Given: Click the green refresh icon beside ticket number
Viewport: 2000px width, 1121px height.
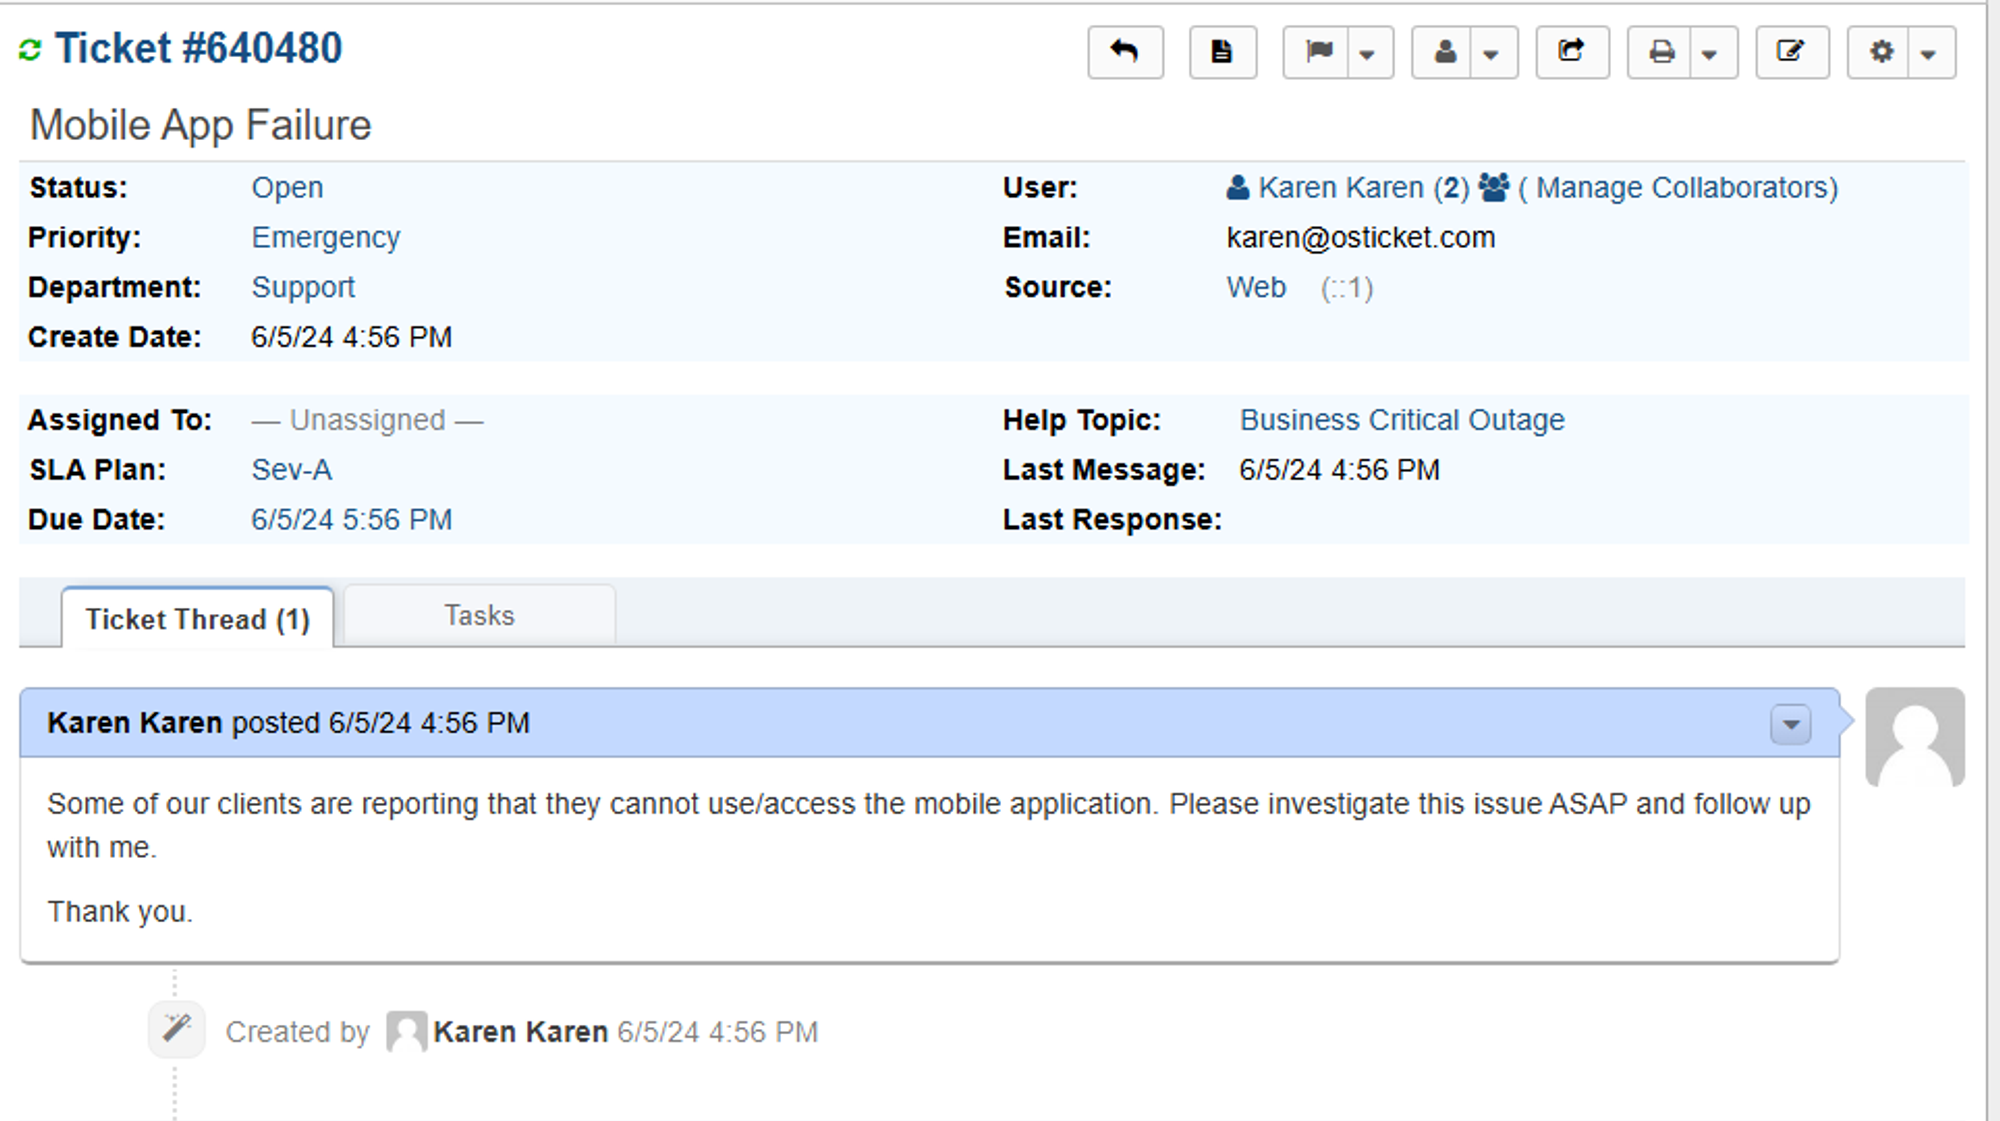Looking at the screenshot, I should [x=30, y=50].
